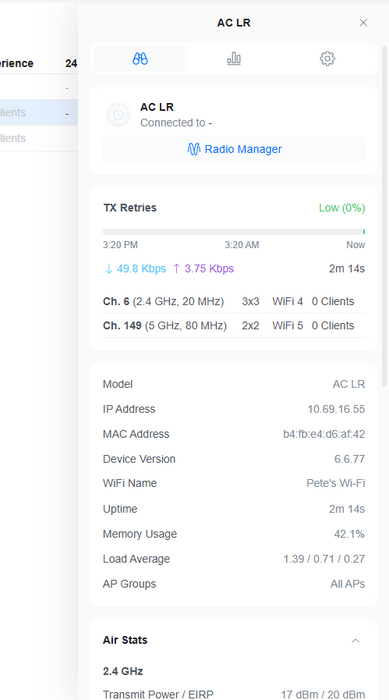Click the 3:20 AM timeline label

242,245
